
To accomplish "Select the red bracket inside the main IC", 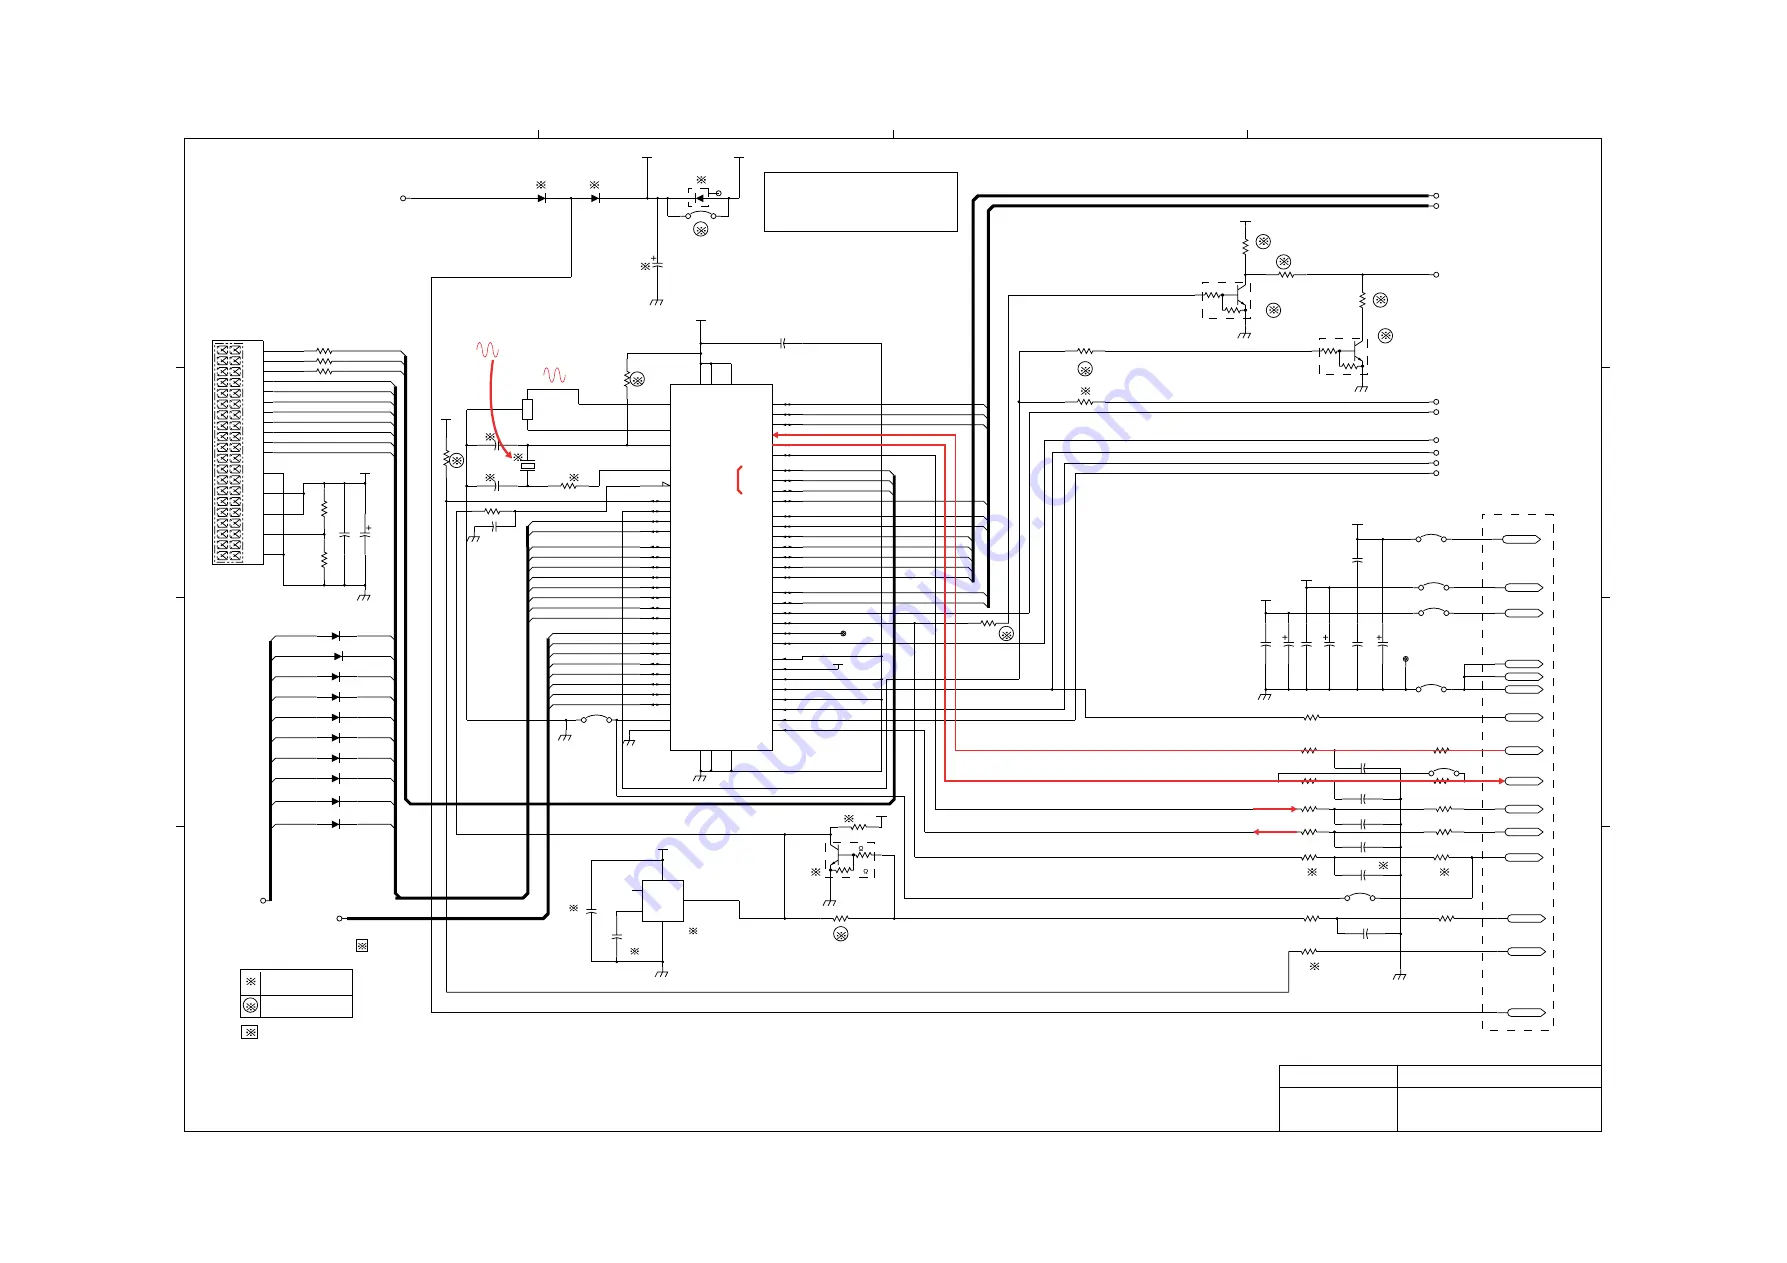I will 739,480.
